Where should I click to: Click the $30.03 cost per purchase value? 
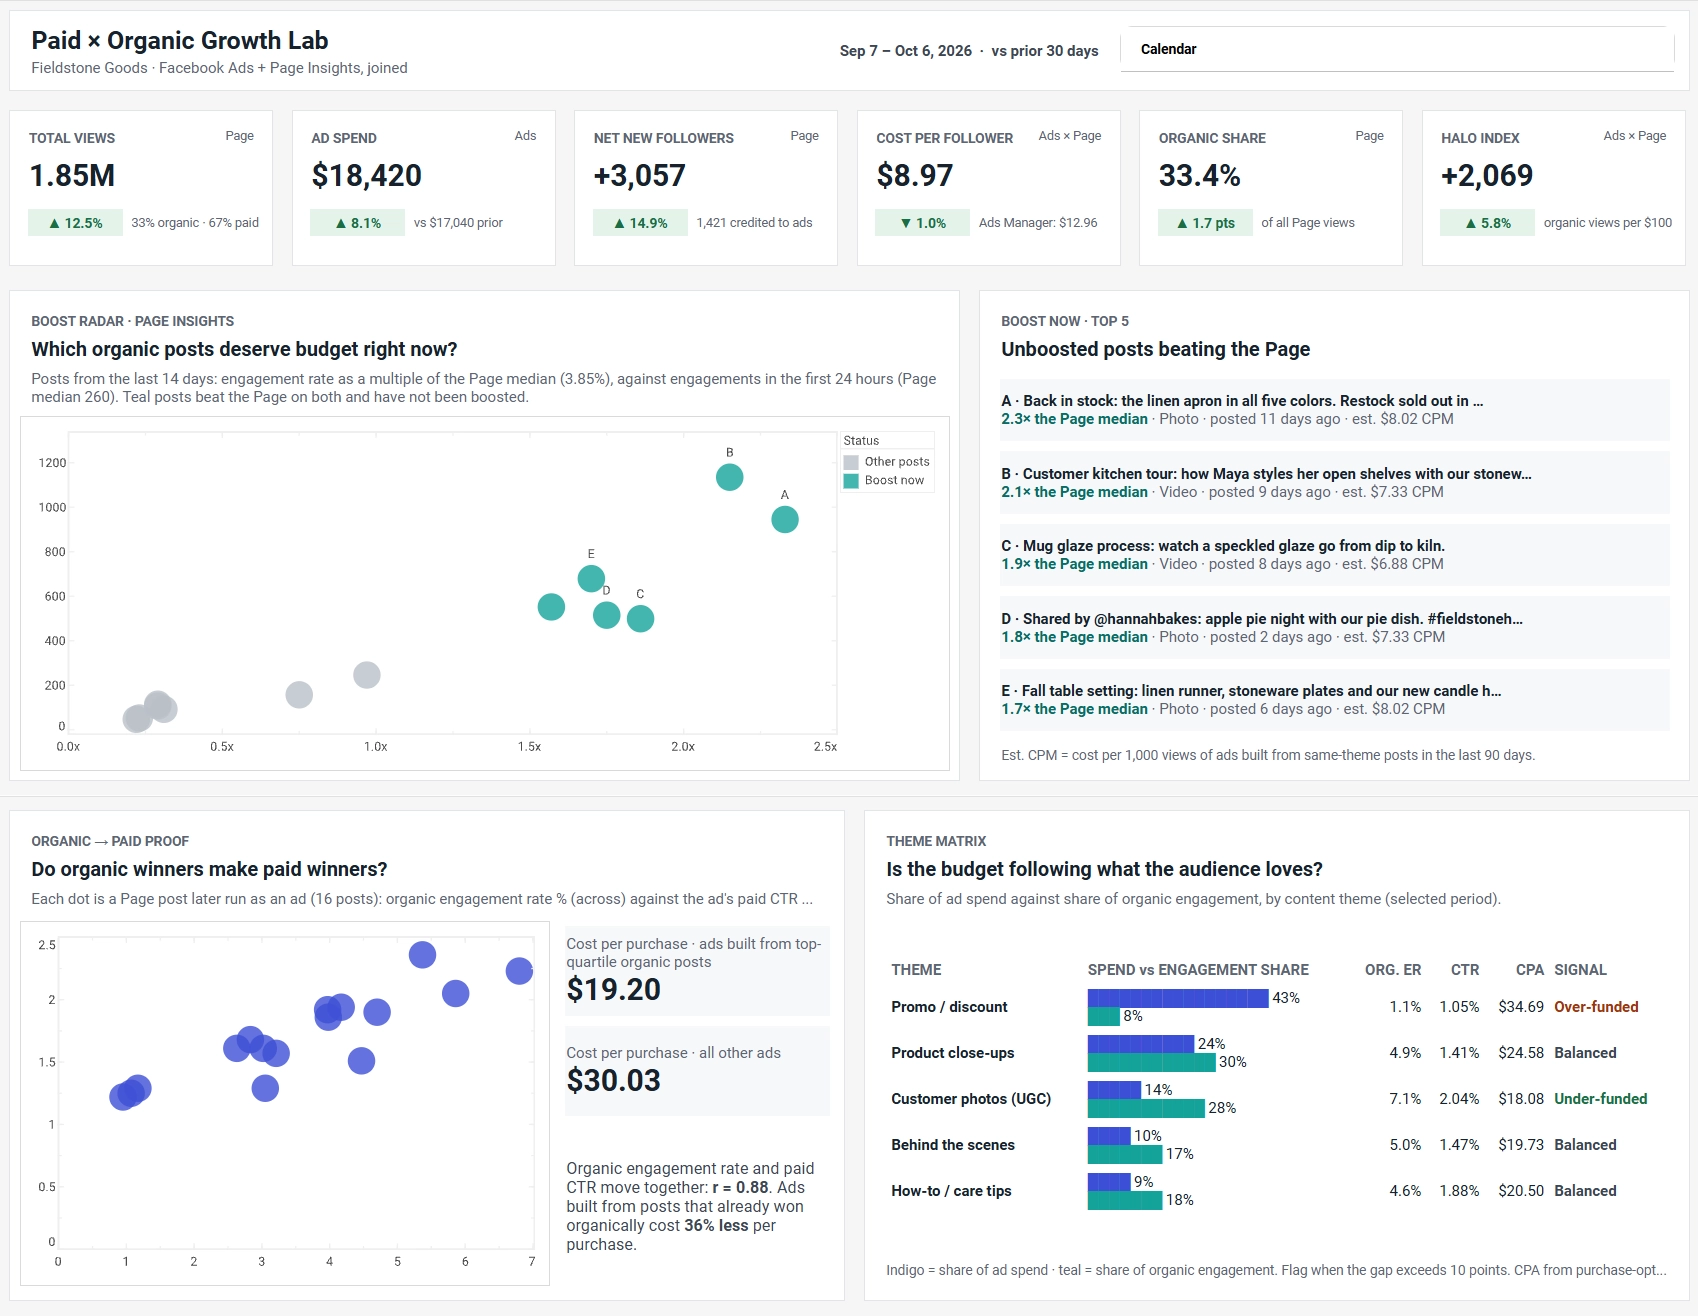pos(613,1080)
